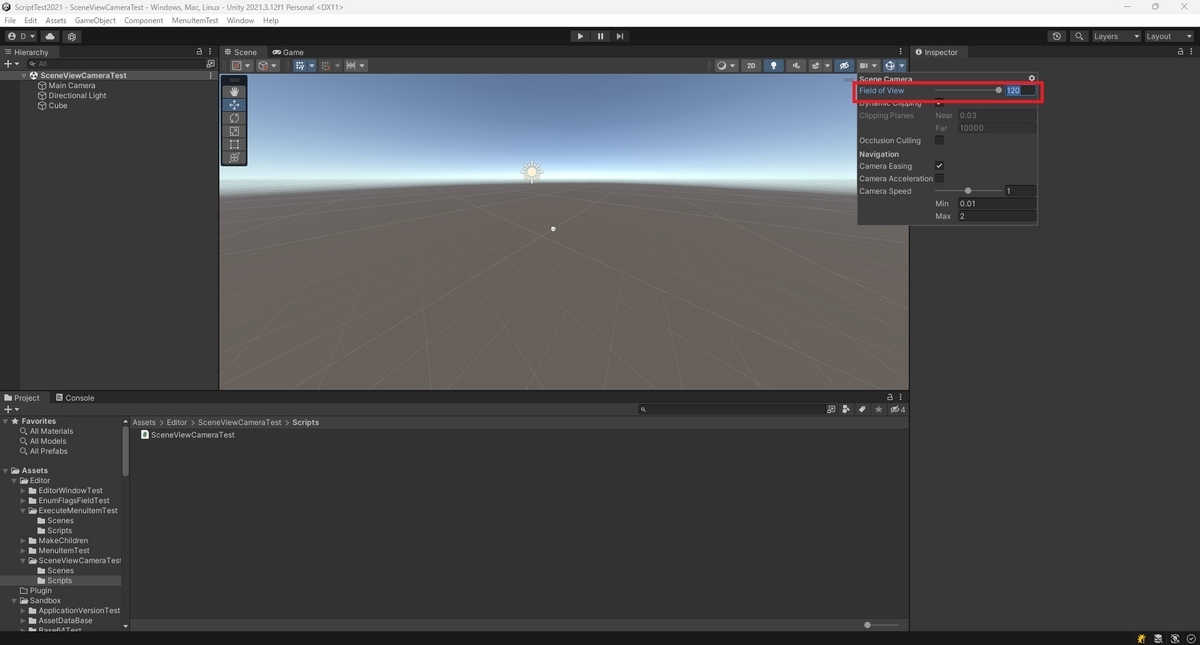Select the Rotate tool
Screen dimensions: 1200x645
point(234,118)
